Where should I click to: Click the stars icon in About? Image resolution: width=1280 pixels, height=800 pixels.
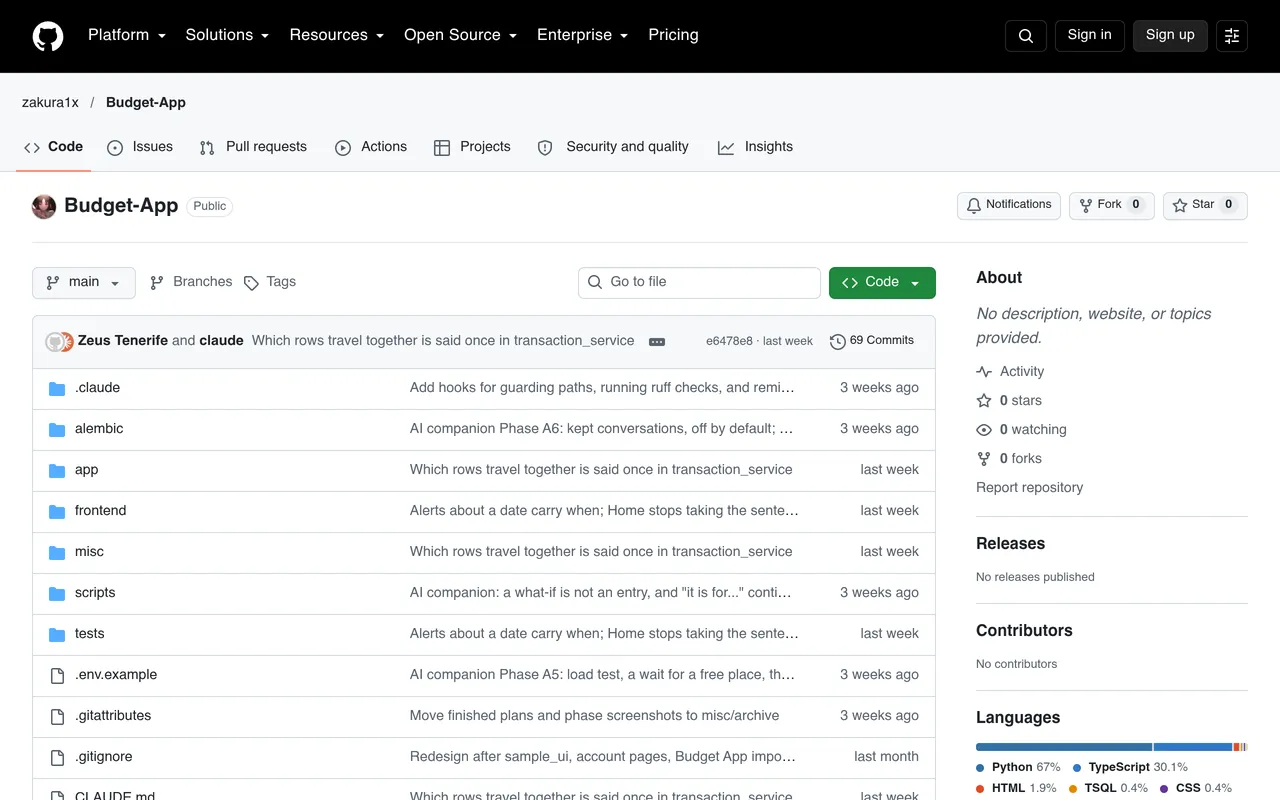point(984,400)
